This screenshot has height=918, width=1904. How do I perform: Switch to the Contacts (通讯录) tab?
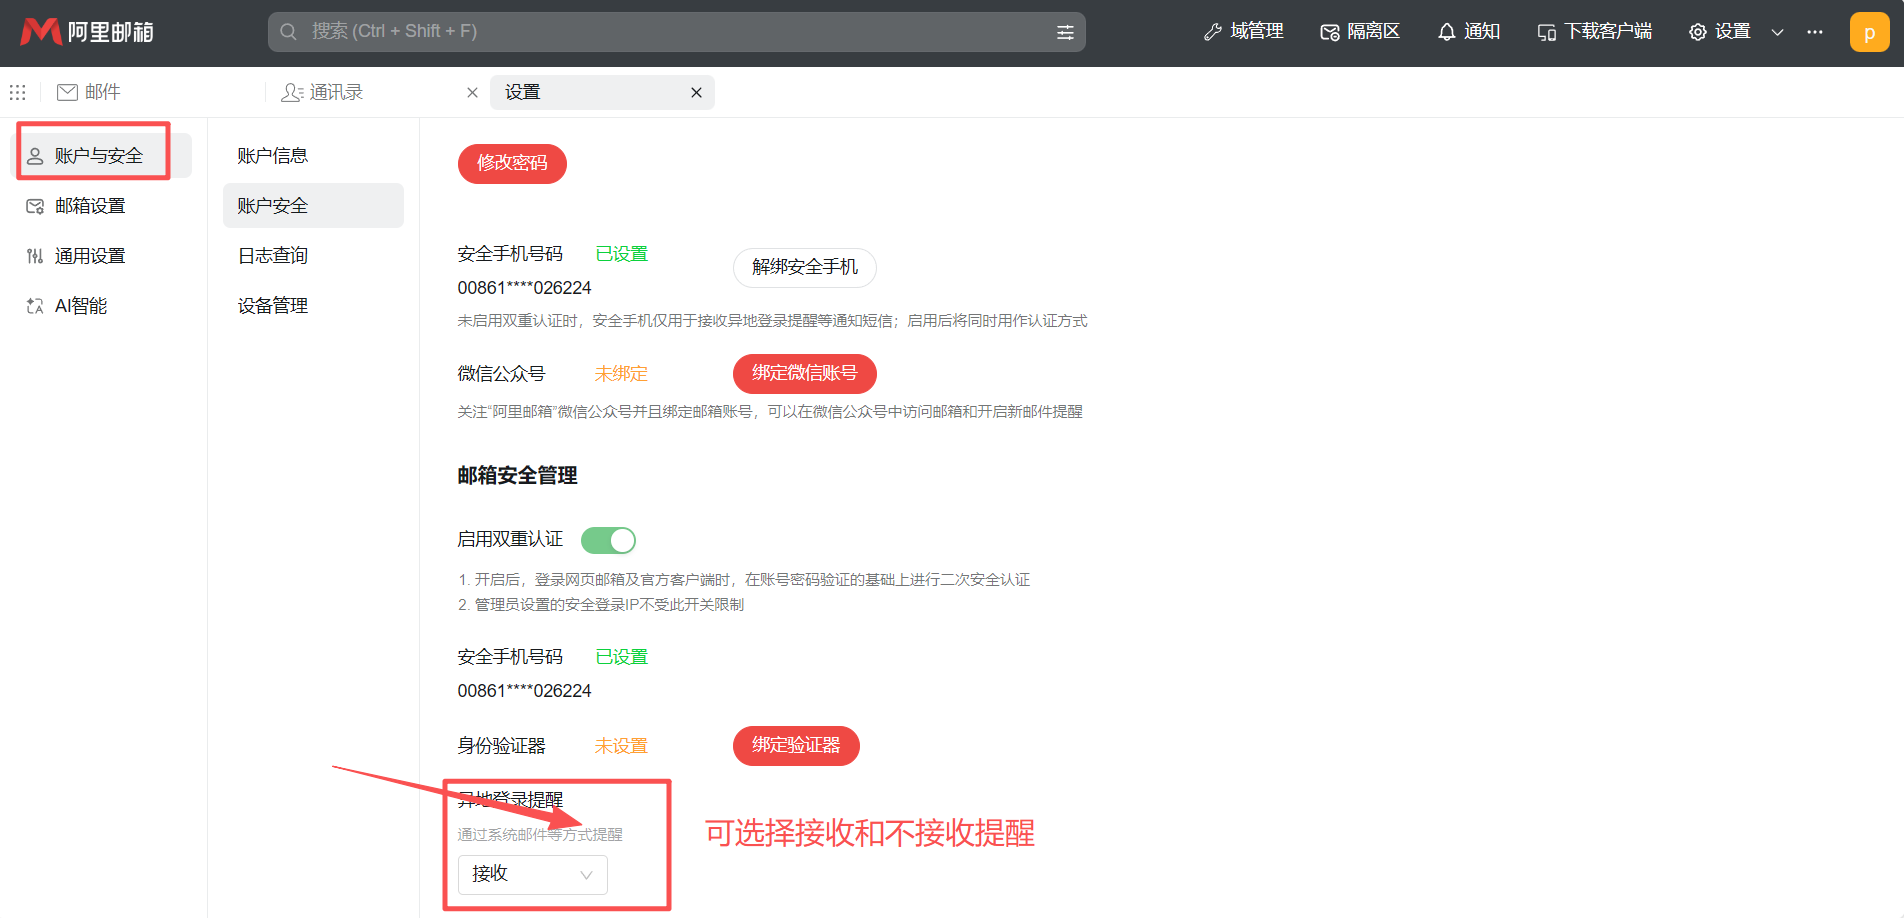(x=323, y=92)
